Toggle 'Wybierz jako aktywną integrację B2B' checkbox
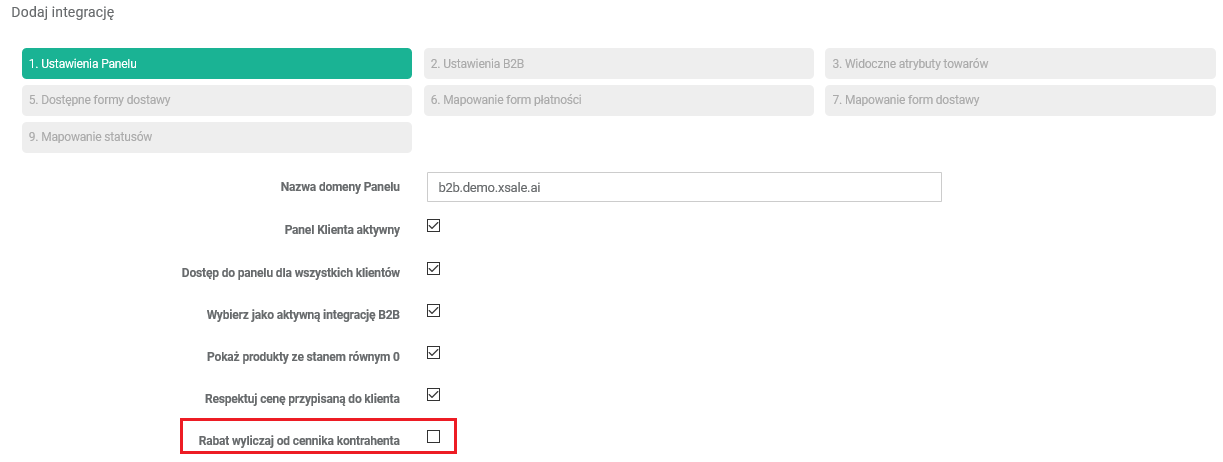Viewport: 1223px width, 462px height. coord(434,311)
